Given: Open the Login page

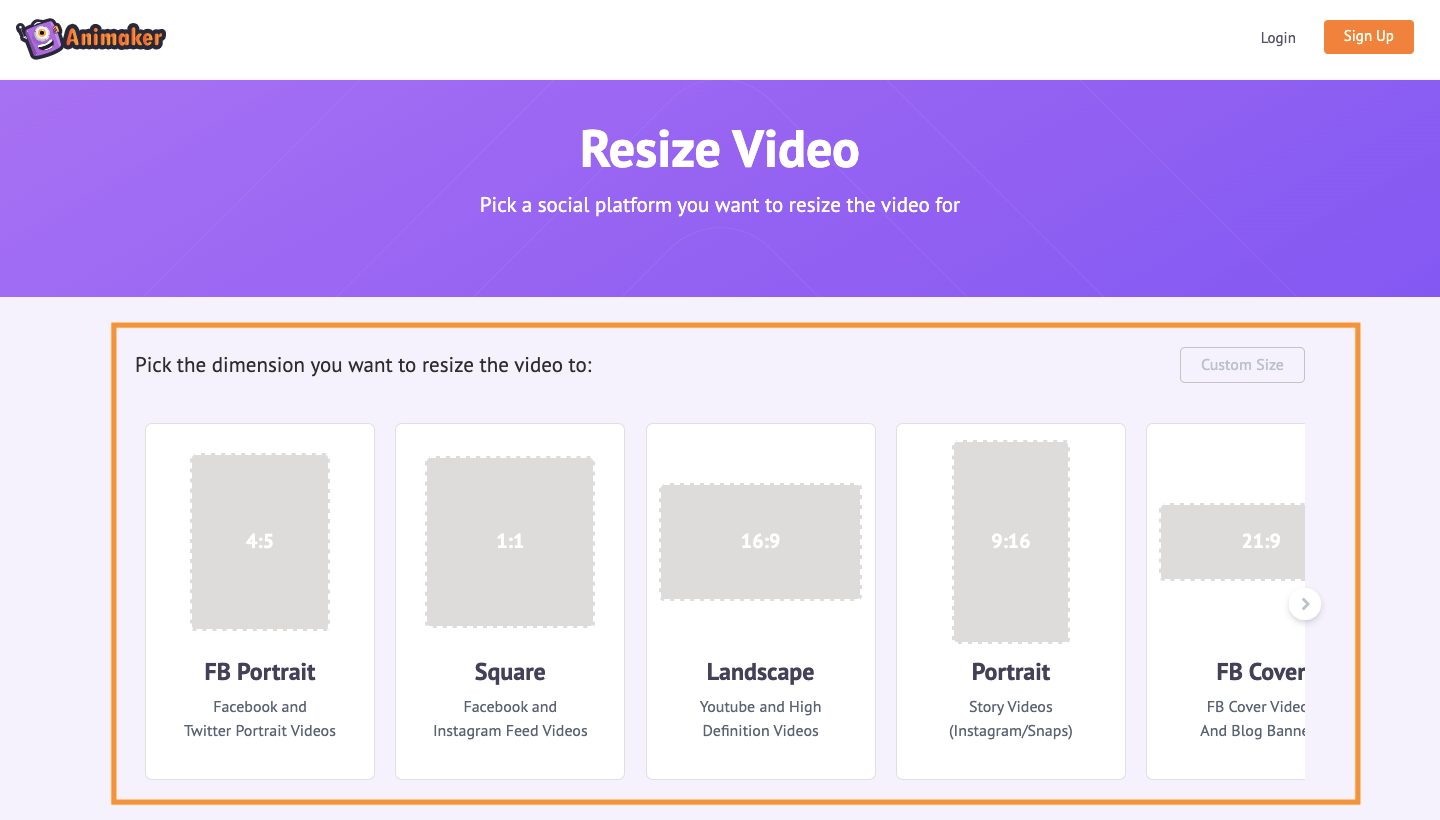Looking at the screenshot, I should pyautogui.click(x=1277, y=38).
